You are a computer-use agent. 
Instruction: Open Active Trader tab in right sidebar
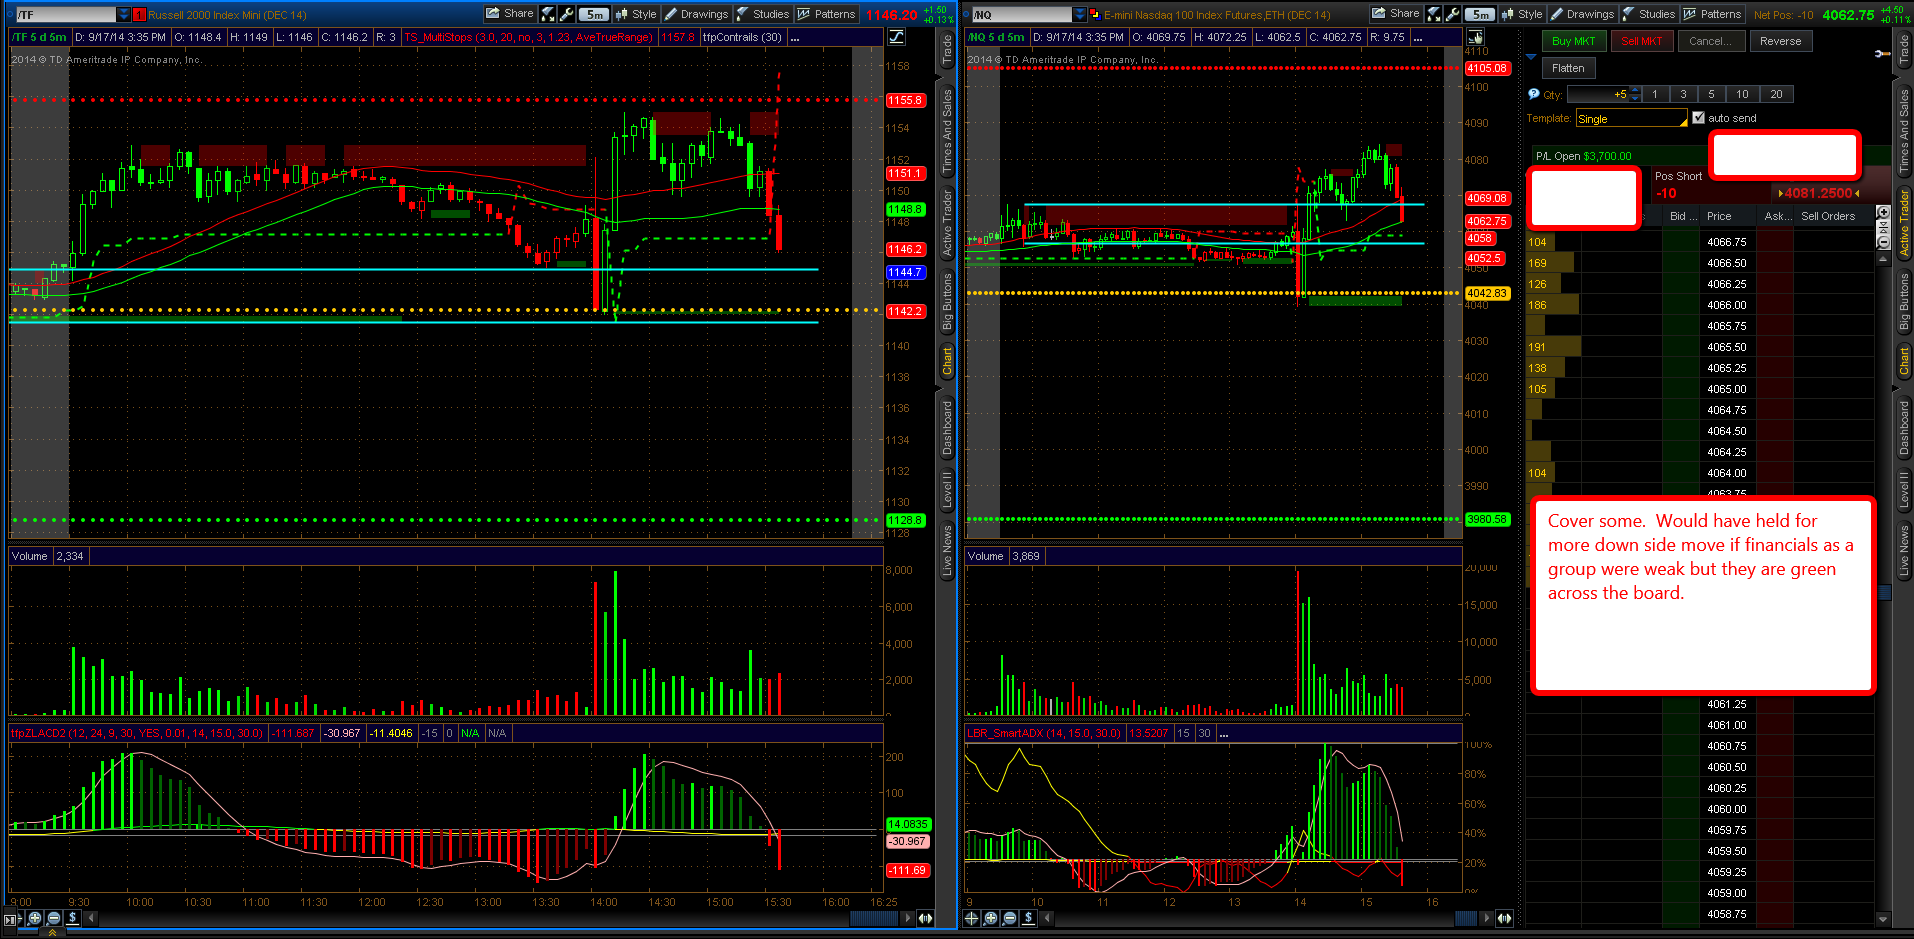1904,223
